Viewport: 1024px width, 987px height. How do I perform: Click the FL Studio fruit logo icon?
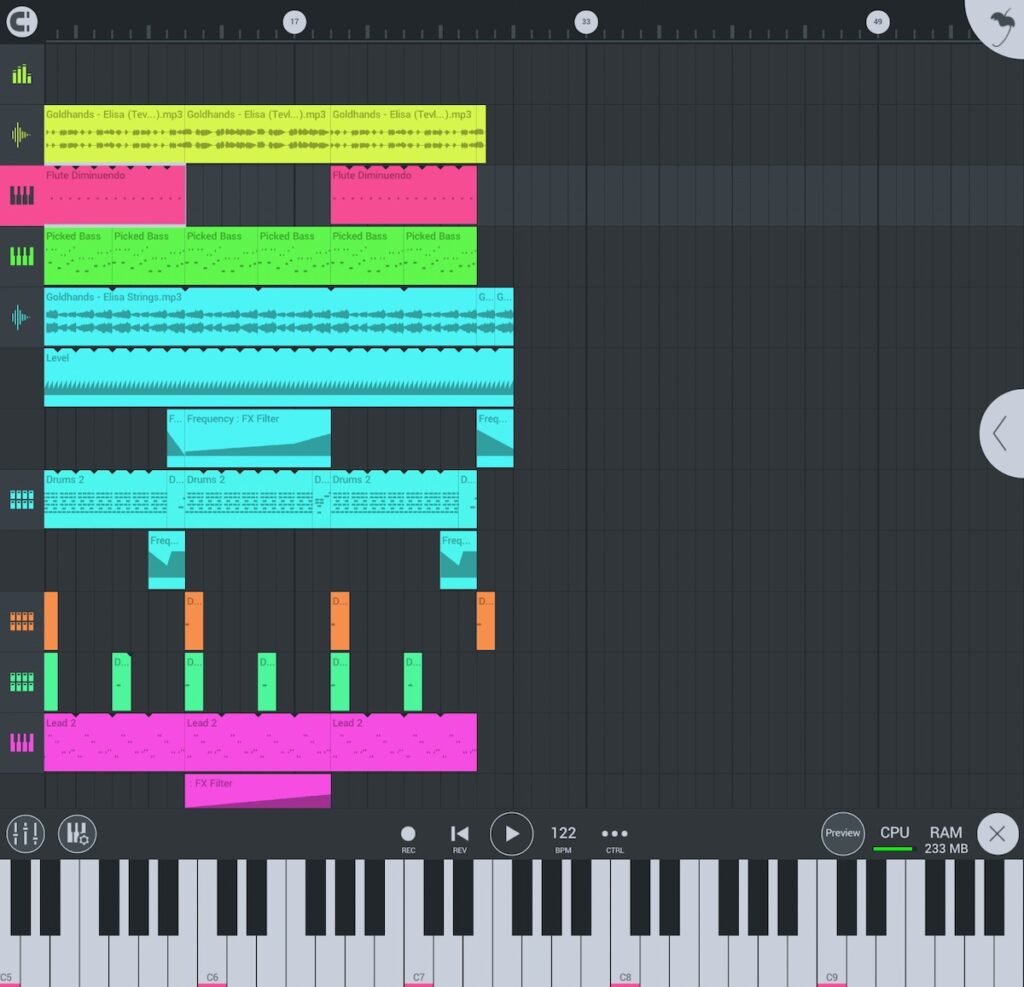pos(1000,24)
